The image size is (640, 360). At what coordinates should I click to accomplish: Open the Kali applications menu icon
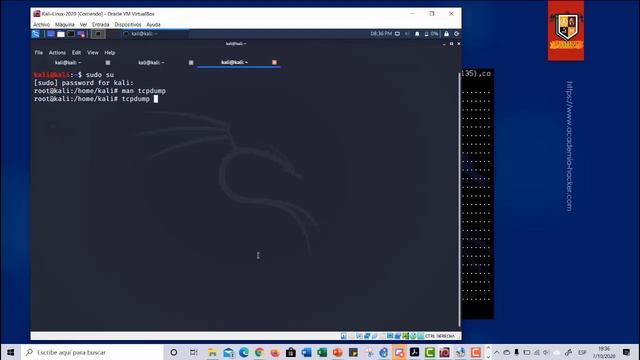36,34
